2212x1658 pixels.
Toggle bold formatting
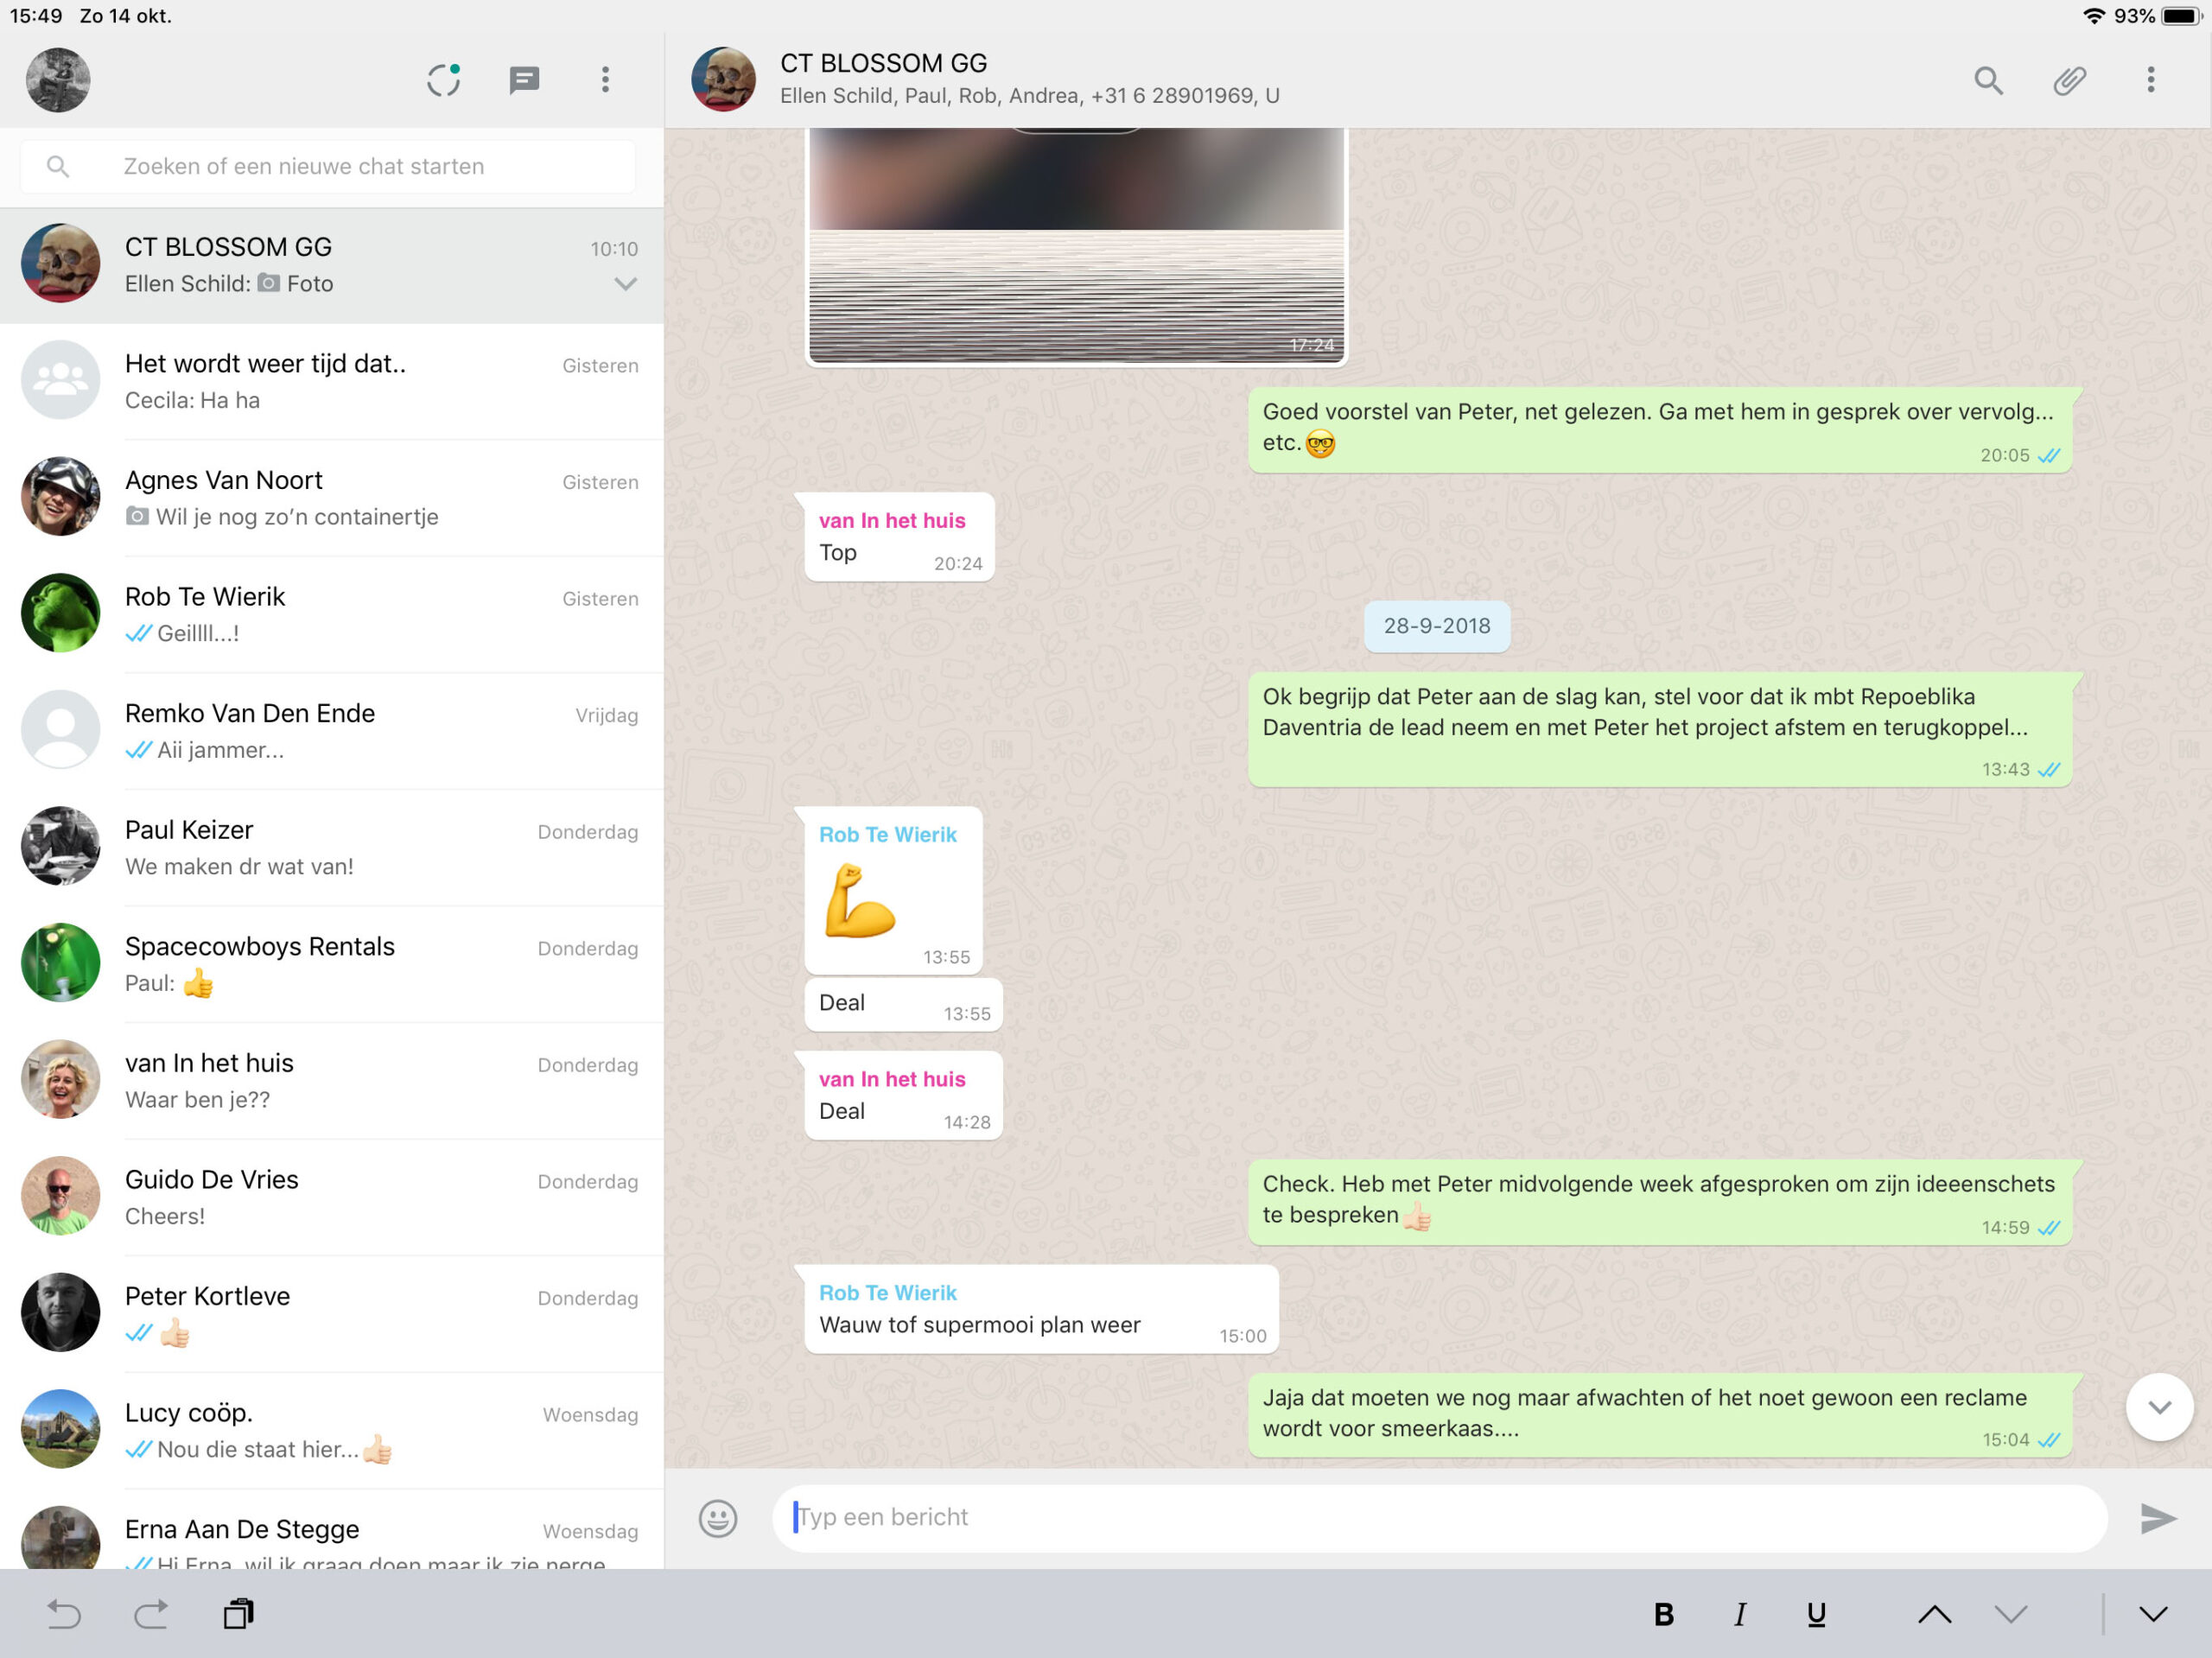[x=1663, y=1614]
